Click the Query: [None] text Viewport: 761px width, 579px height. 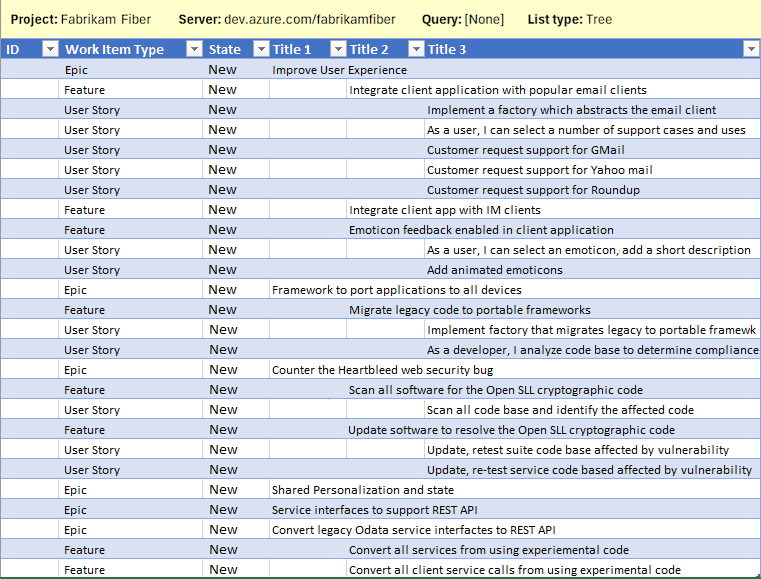coord(463,19)
